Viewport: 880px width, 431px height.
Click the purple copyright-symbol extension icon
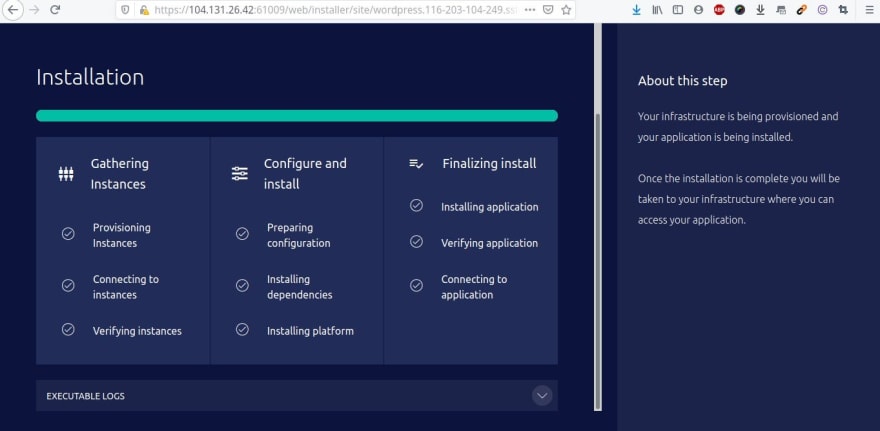(822, 10)
